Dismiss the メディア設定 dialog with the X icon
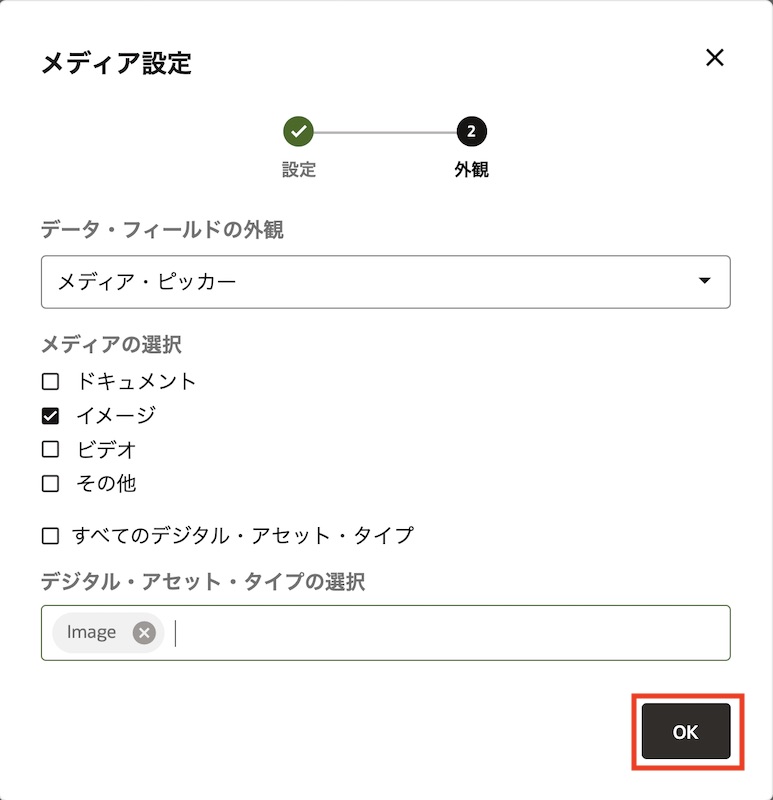The image size is (773, 800). click(x=715, y=57)
